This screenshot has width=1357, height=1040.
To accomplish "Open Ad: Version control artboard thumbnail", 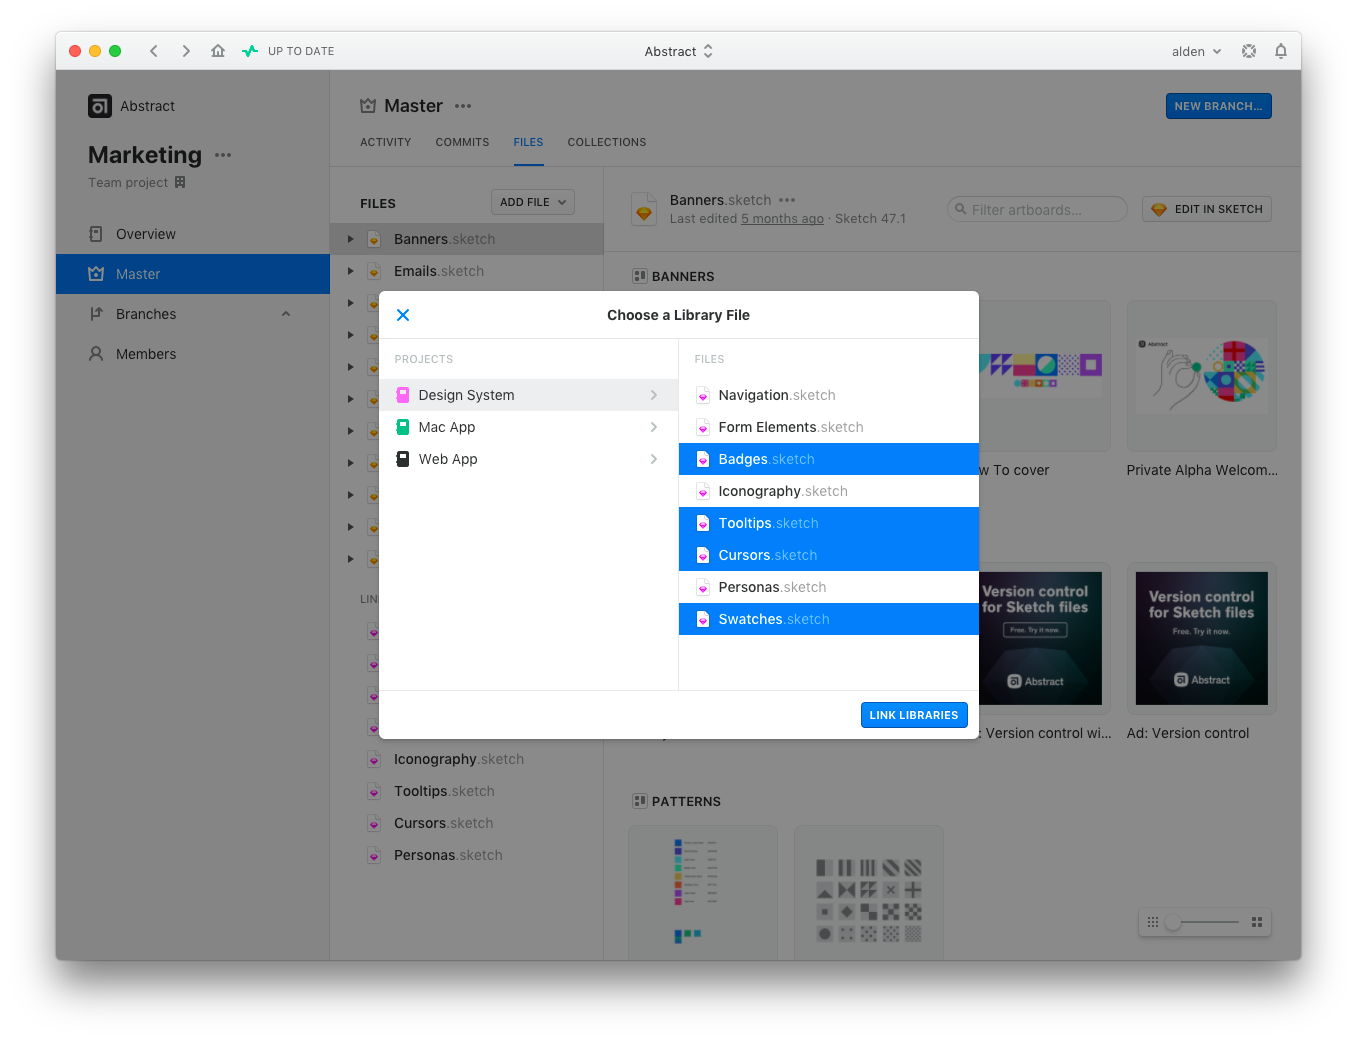I will click(x=1202, y=638).
